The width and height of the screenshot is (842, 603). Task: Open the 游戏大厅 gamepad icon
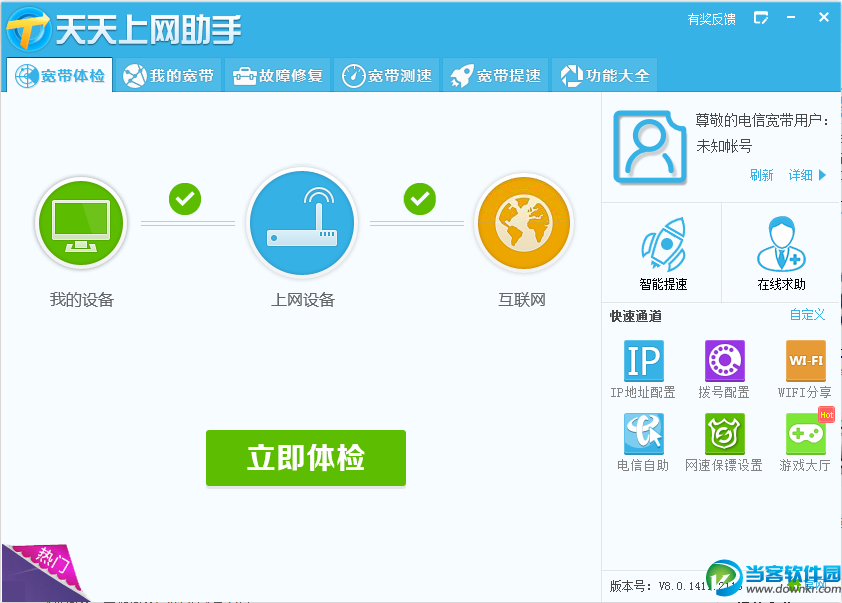[x=805, y=434]
